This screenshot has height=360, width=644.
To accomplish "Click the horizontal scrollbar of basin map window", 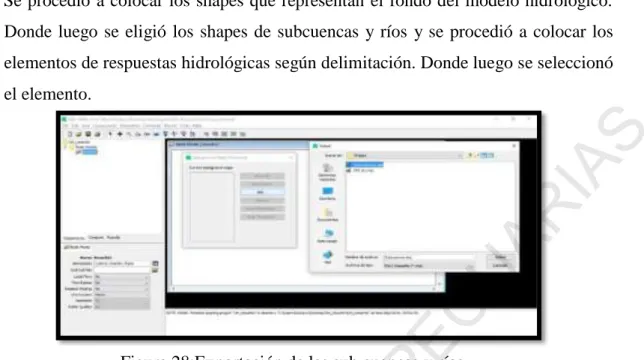I will (304, 289).
